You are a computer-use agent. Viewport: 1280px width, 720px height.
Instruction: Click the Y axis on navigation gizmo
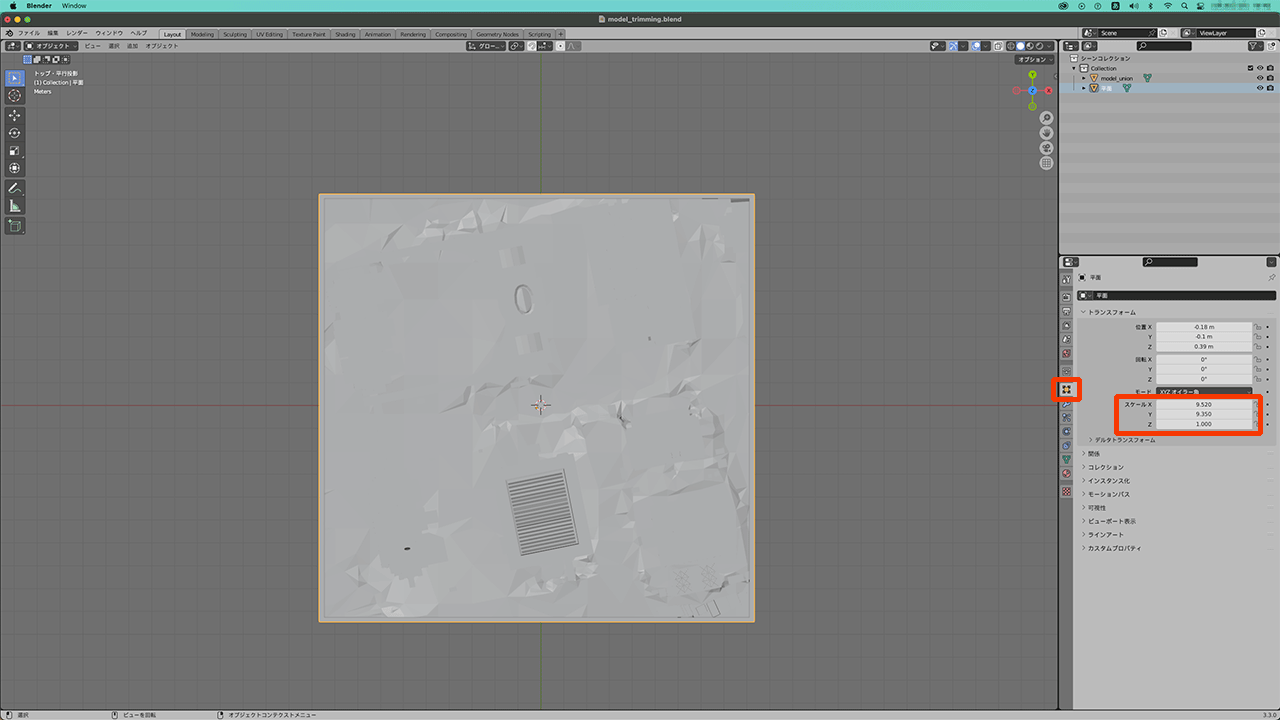click(1032, 74)
